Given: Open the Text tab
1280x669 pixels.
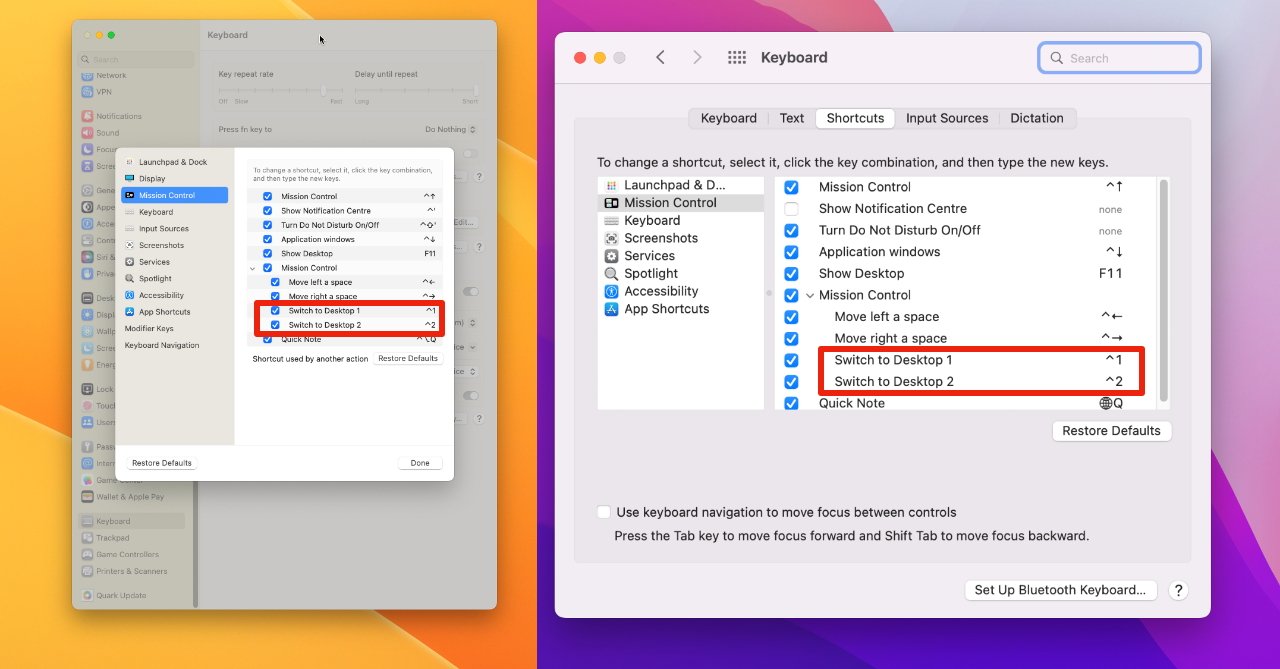Looking at the screenshot, I should point(792,118).
